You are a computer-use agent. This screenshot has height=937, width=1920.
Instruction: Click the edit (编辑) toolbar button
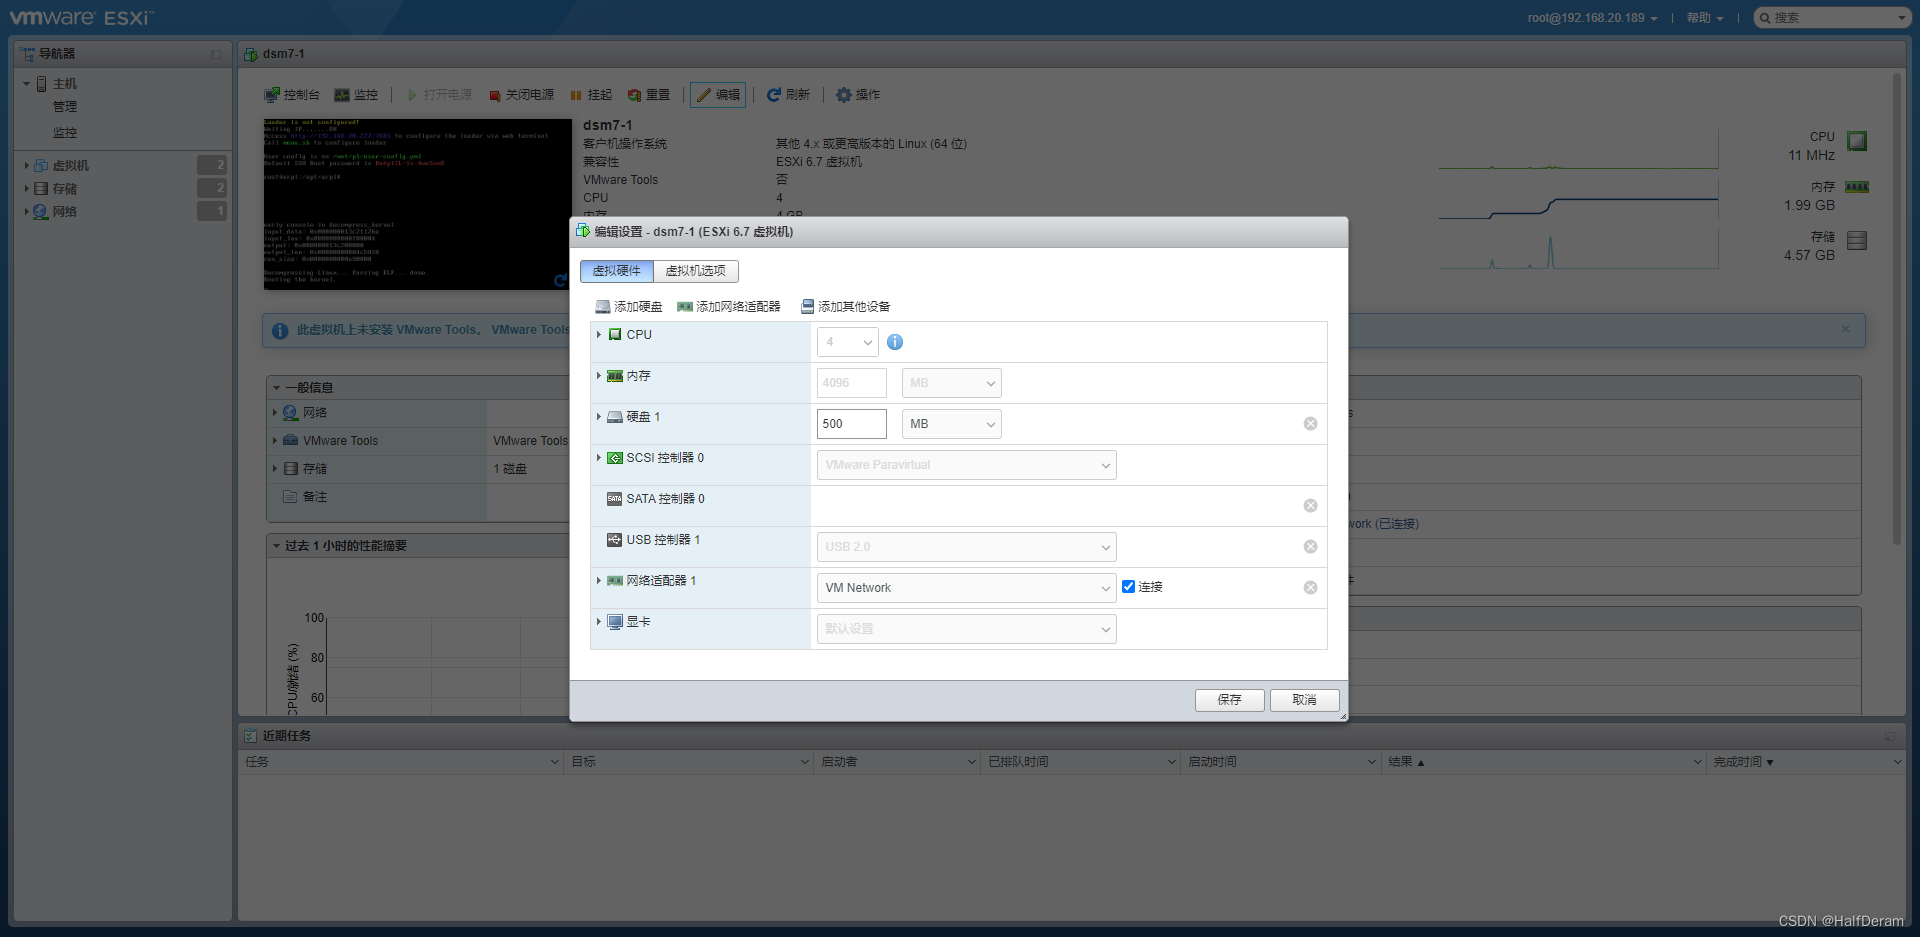point(718,95)
